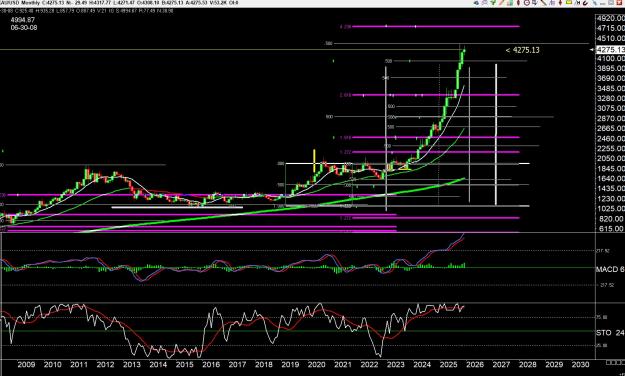This screenshot has width=625, height=376.
Task: Click the '< 4275.13' price label on the chart
Action: click(x=523, y=50)
